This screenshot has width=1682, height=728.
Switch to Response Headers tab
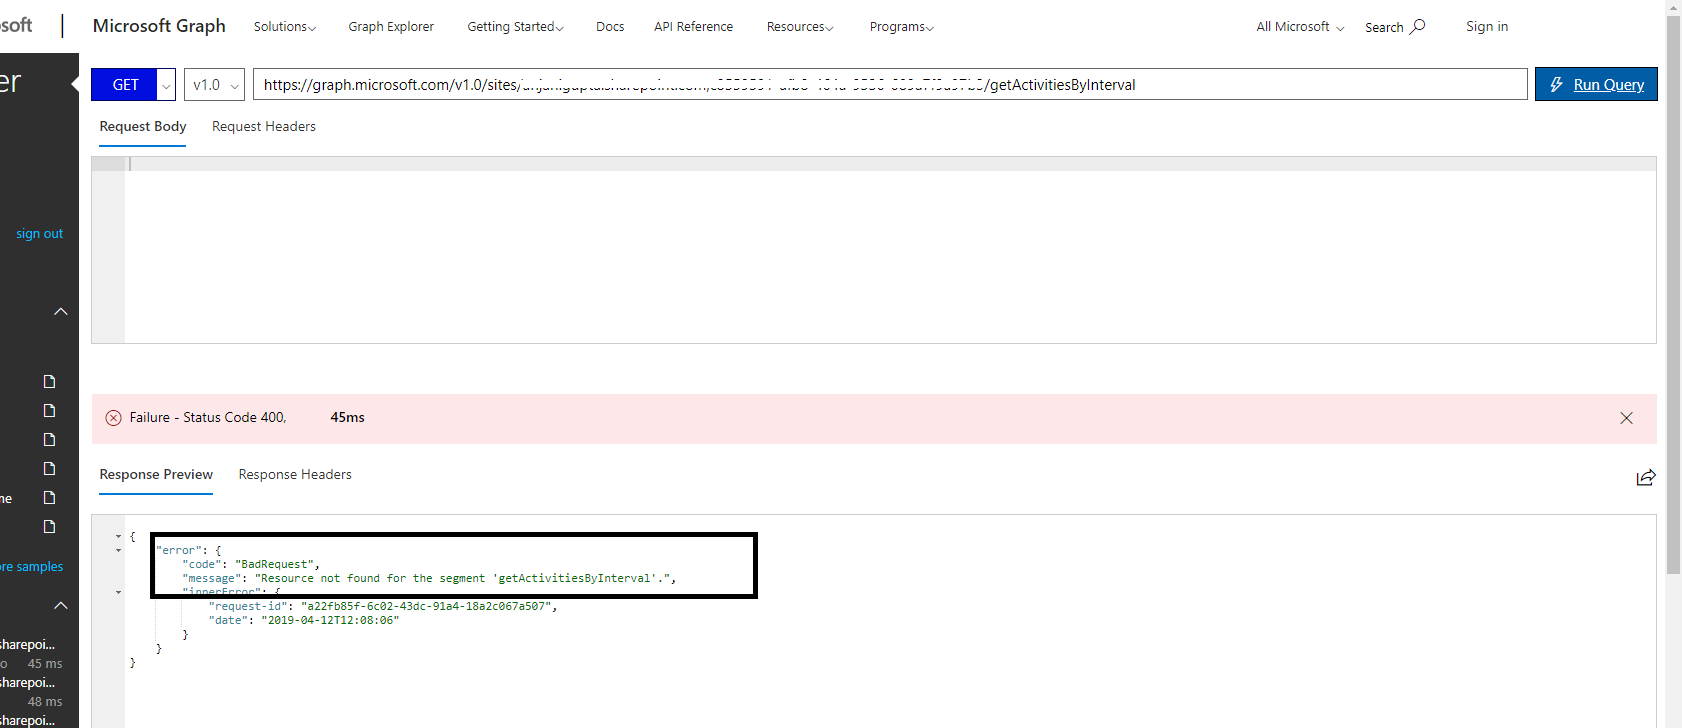[x=295, y=474]
